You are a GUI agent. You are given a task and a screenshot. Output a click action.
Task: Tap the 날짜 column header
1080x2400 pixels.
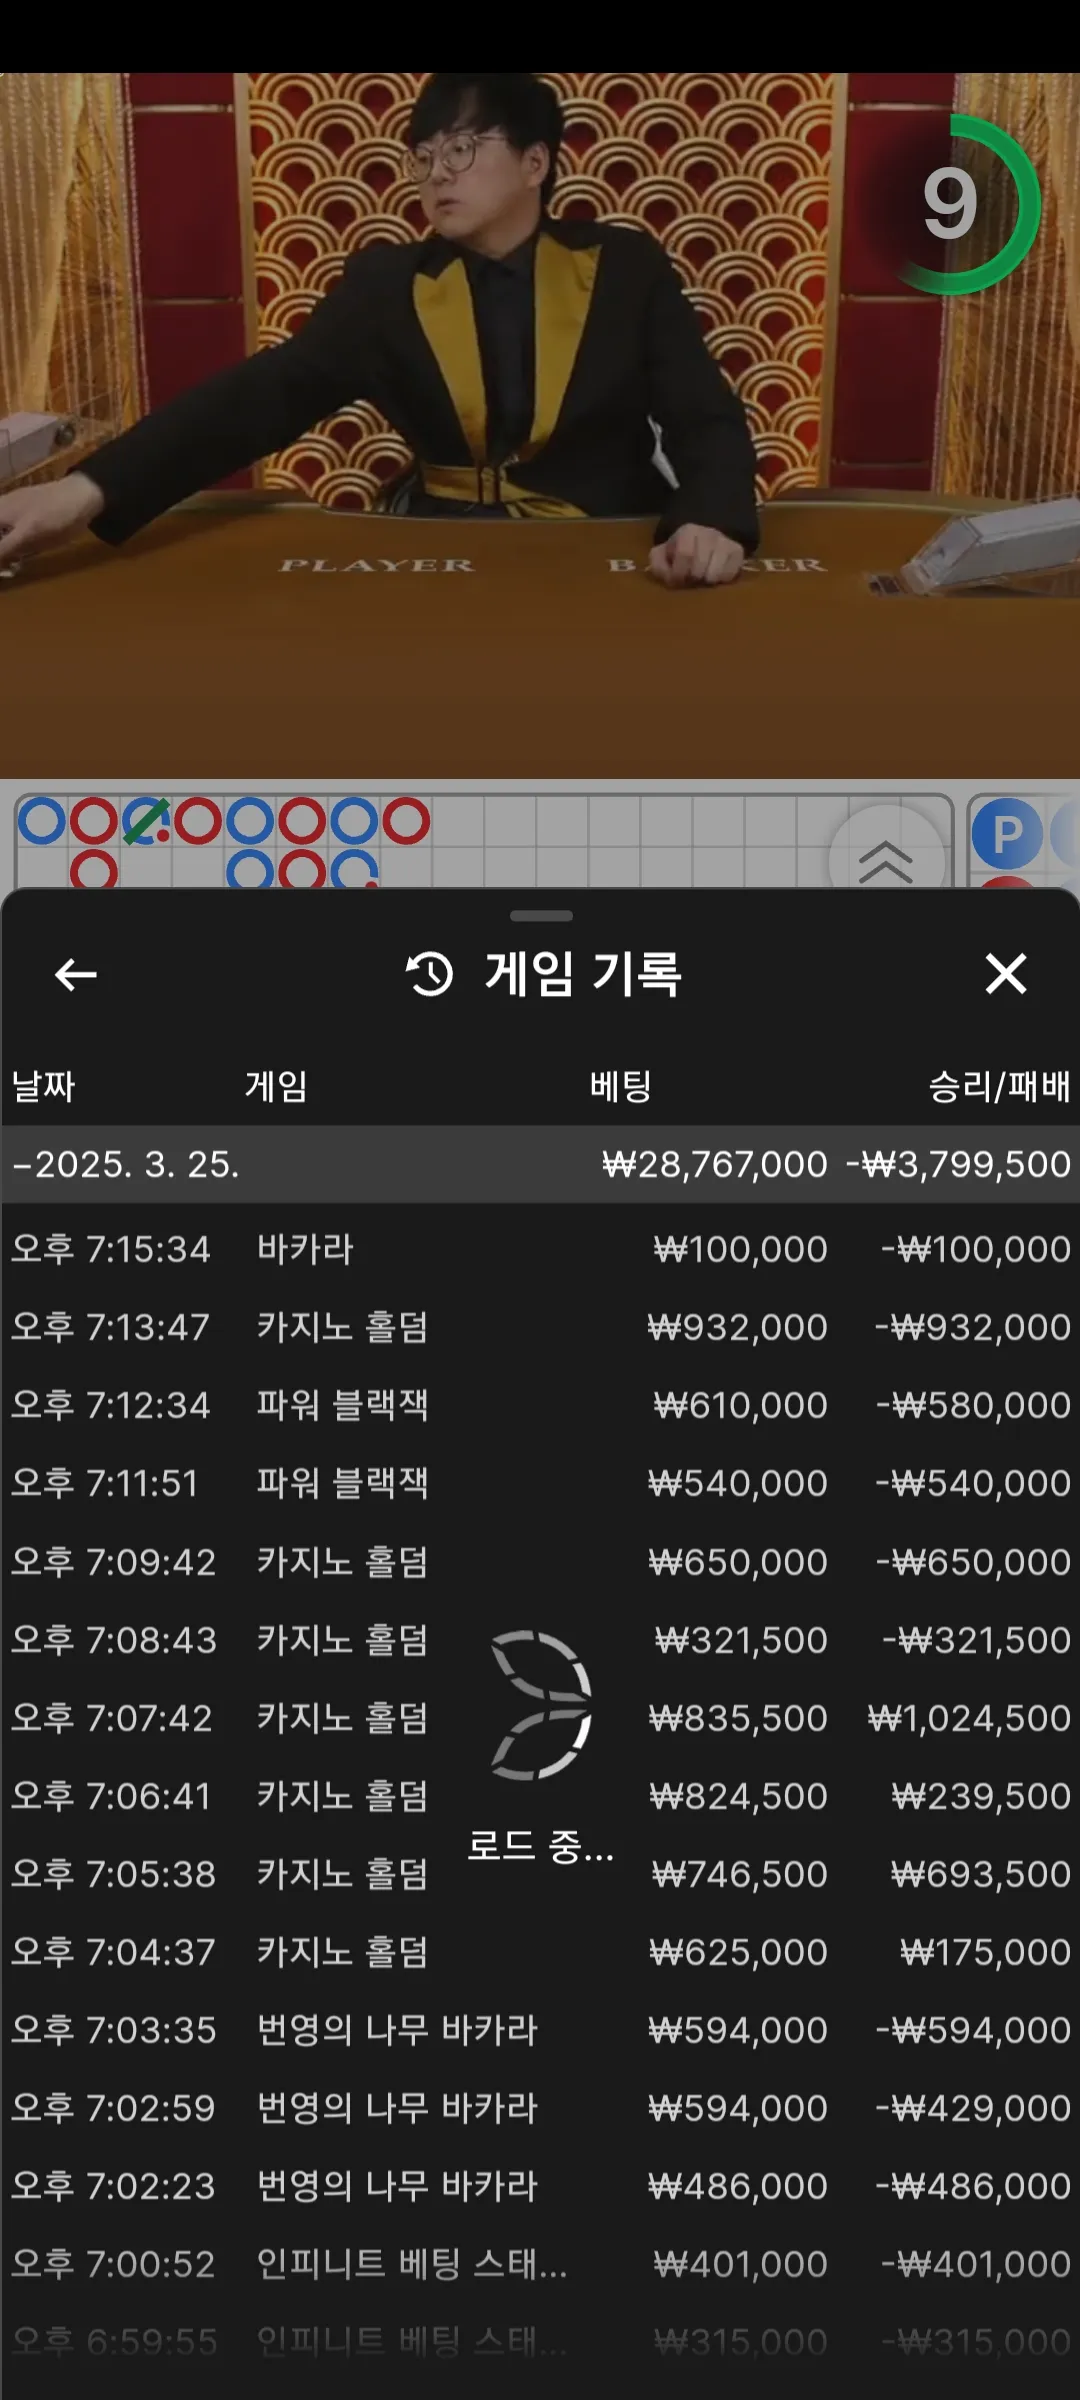[44, 1086]
